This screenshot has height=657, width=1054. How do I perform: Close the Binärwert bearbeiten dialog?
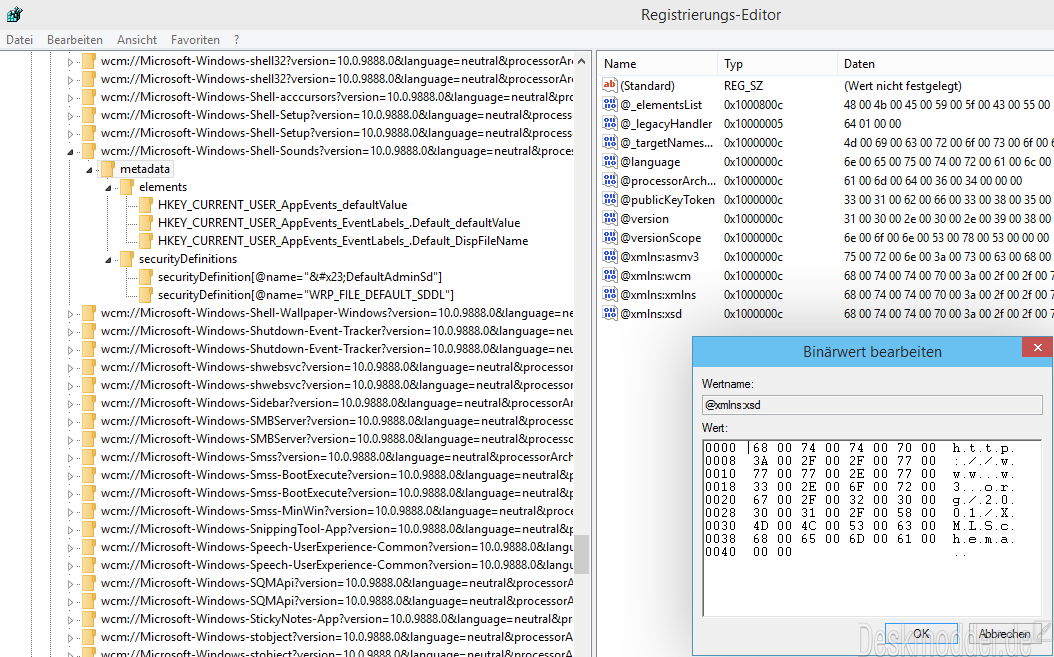tap(1038, 348)
